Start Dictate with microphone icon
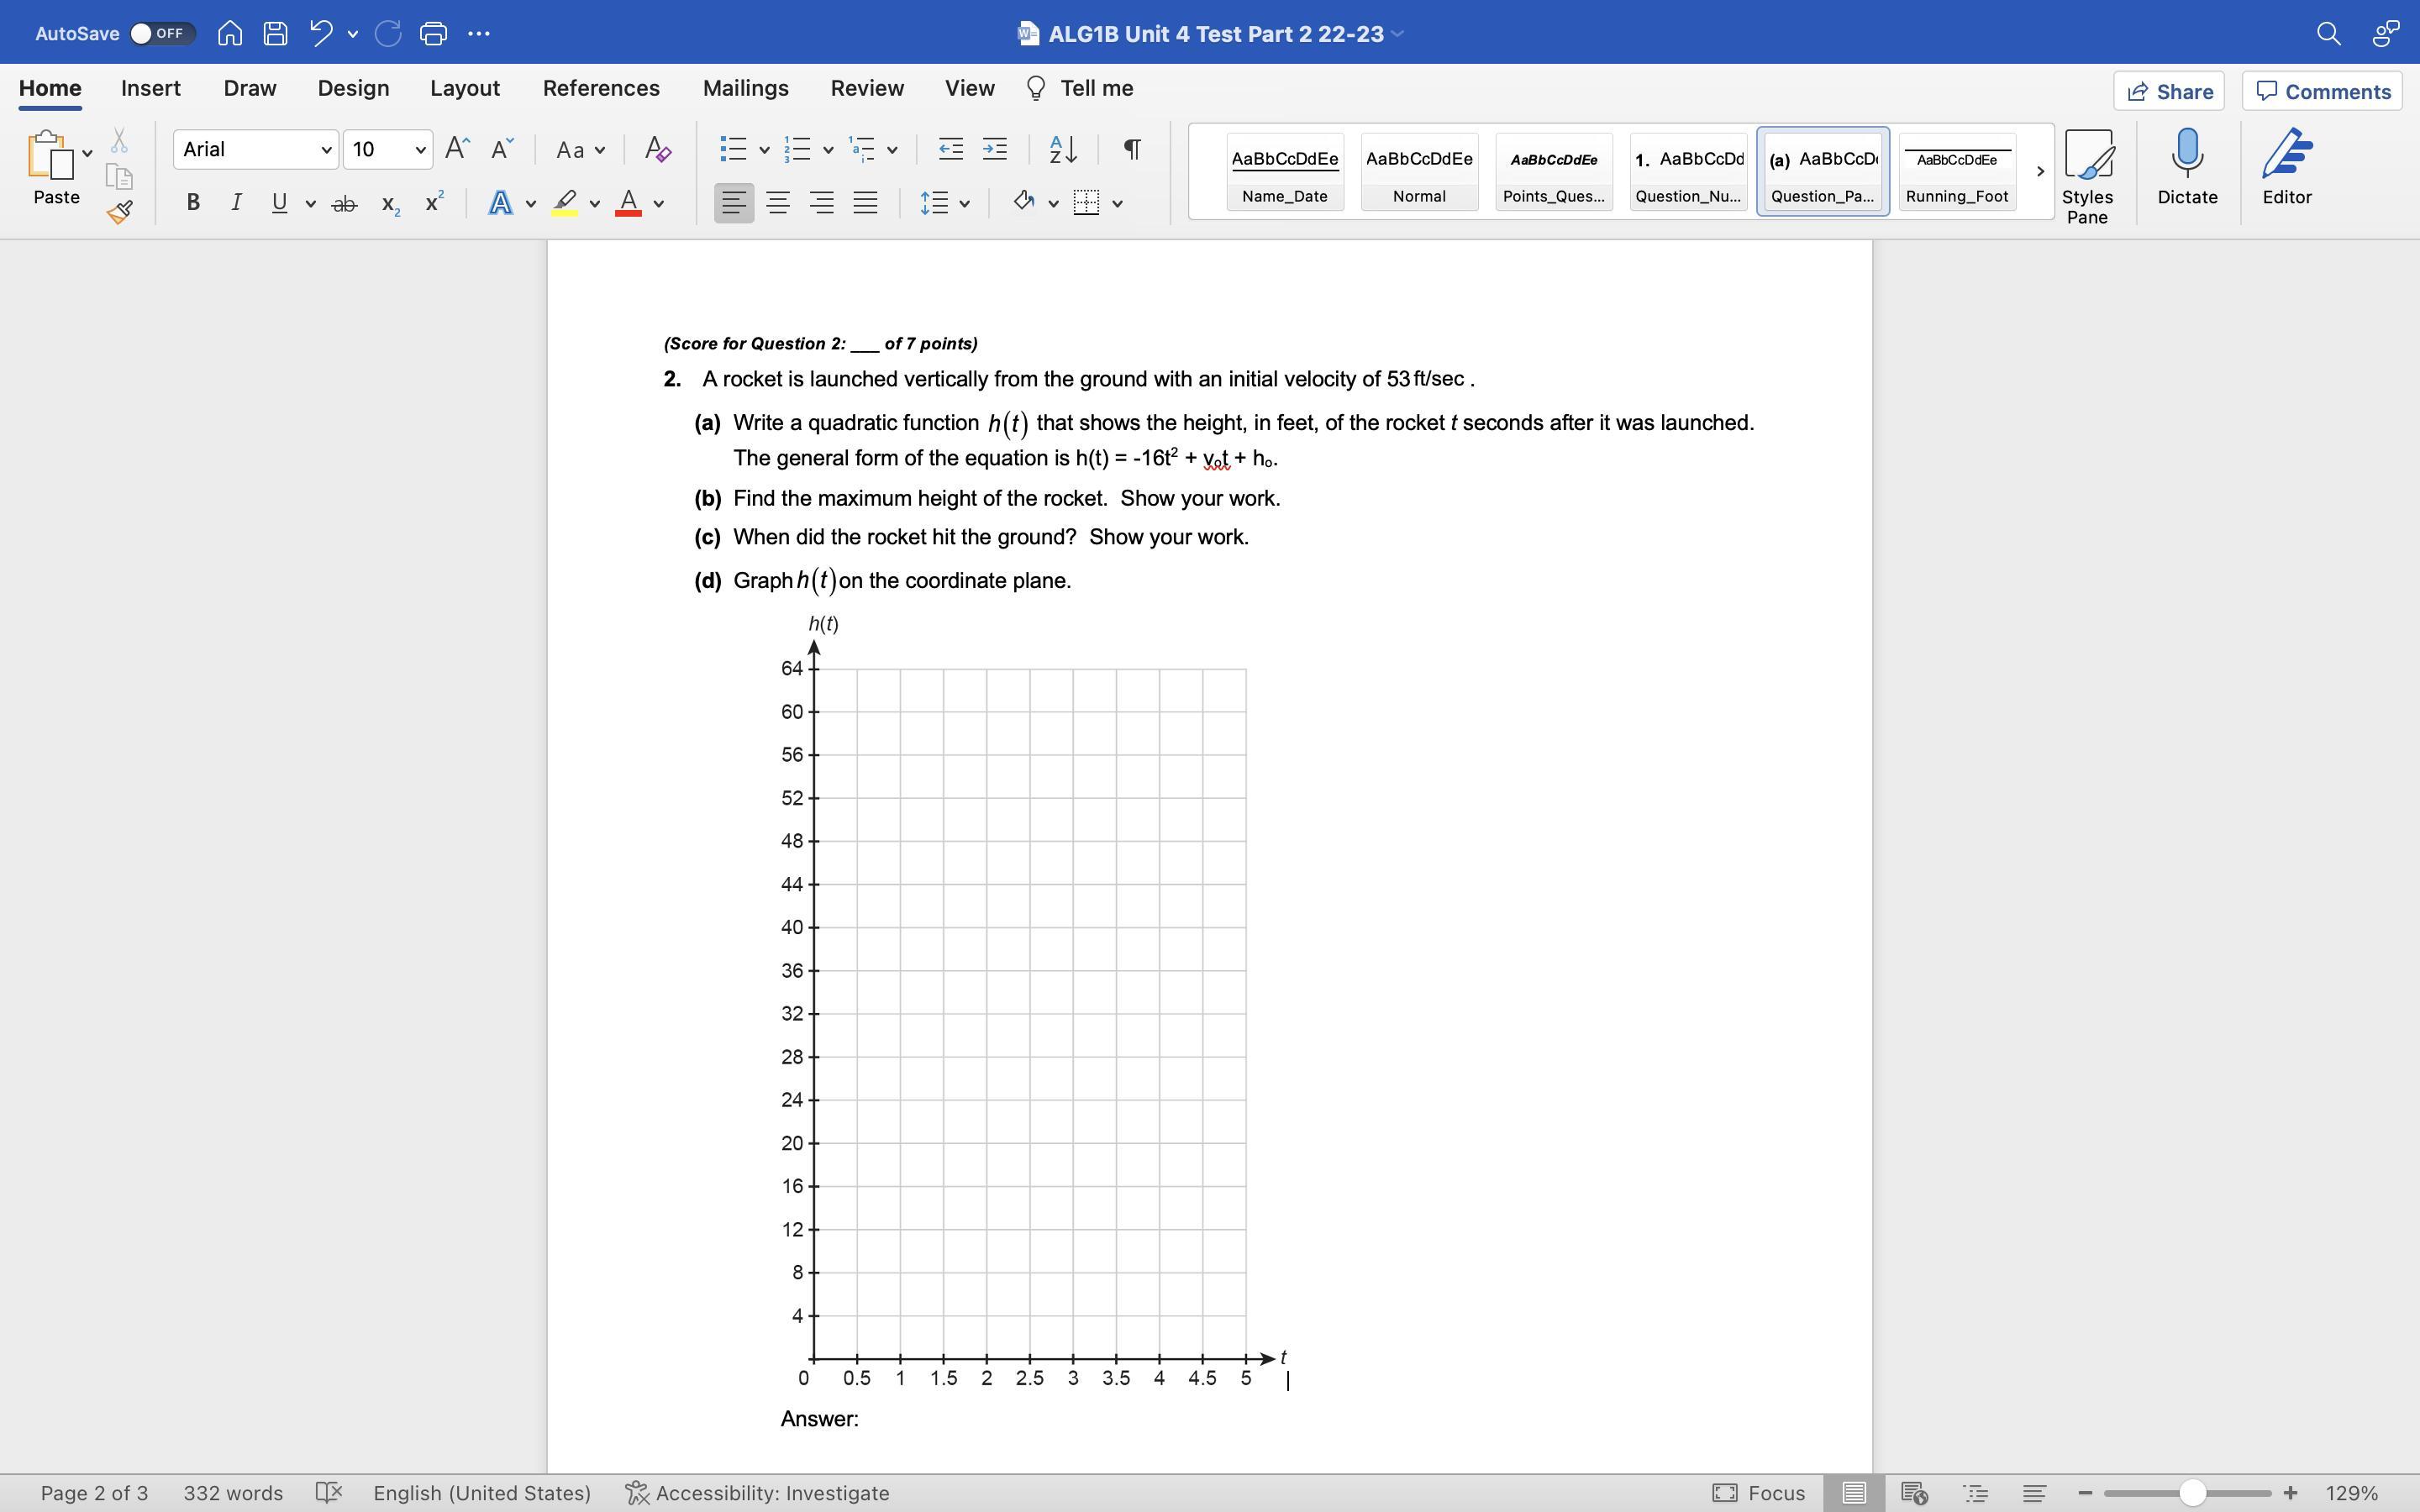The image size is (2420, 1512). 2187,166
